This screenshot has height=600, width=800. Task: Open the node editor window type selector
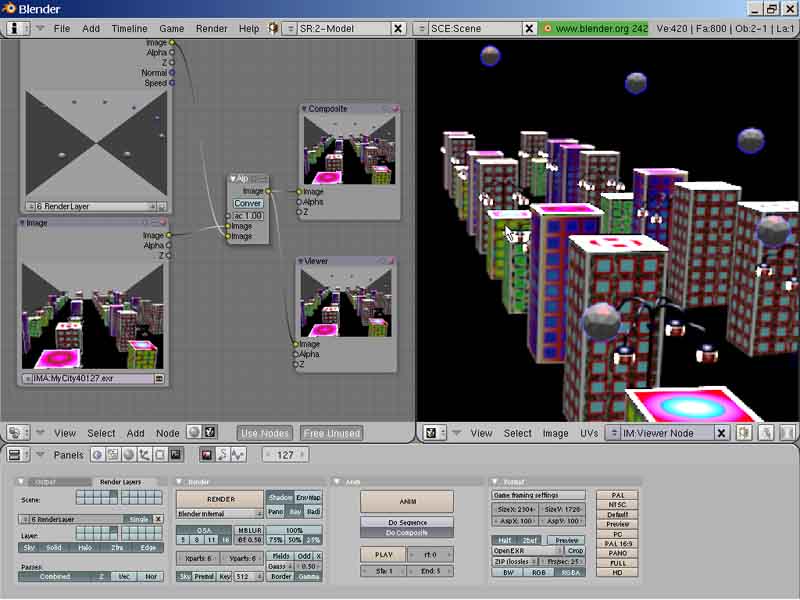(x=18, y=433)
